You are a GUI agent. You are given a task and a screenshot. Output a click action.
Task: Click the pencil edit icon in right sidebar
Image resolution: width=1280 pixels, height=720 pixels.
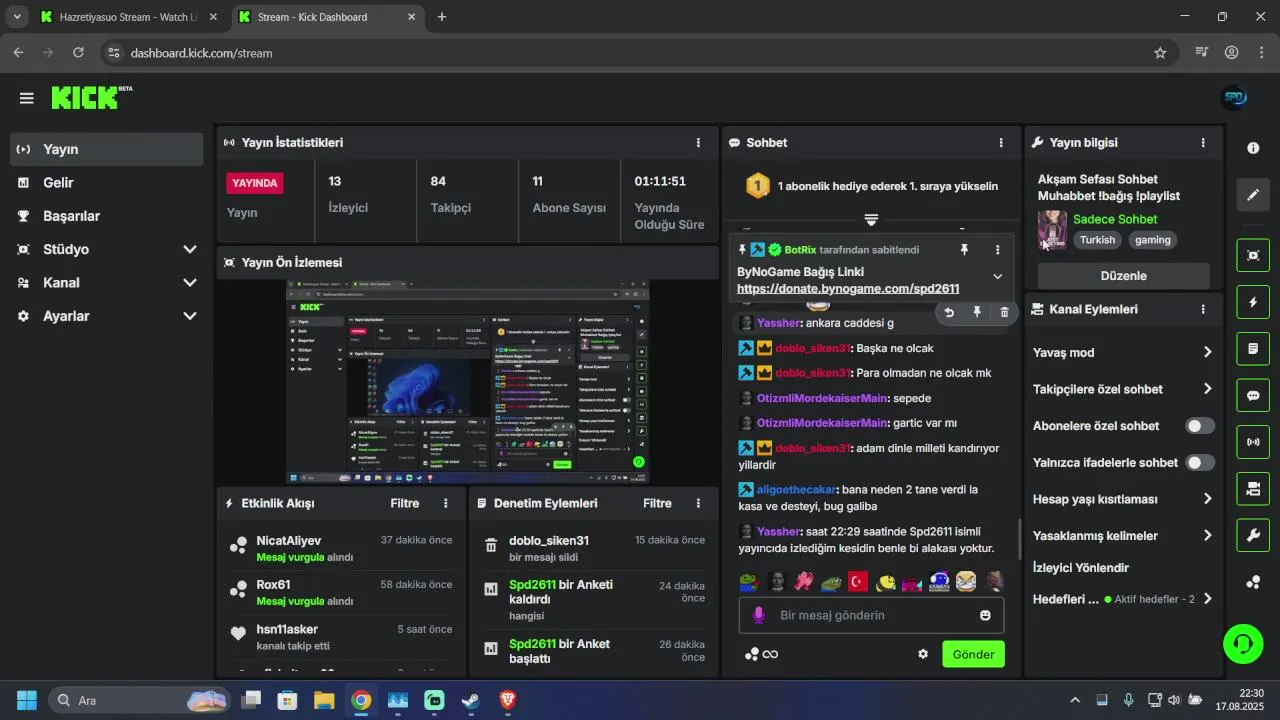[1253, 195]
